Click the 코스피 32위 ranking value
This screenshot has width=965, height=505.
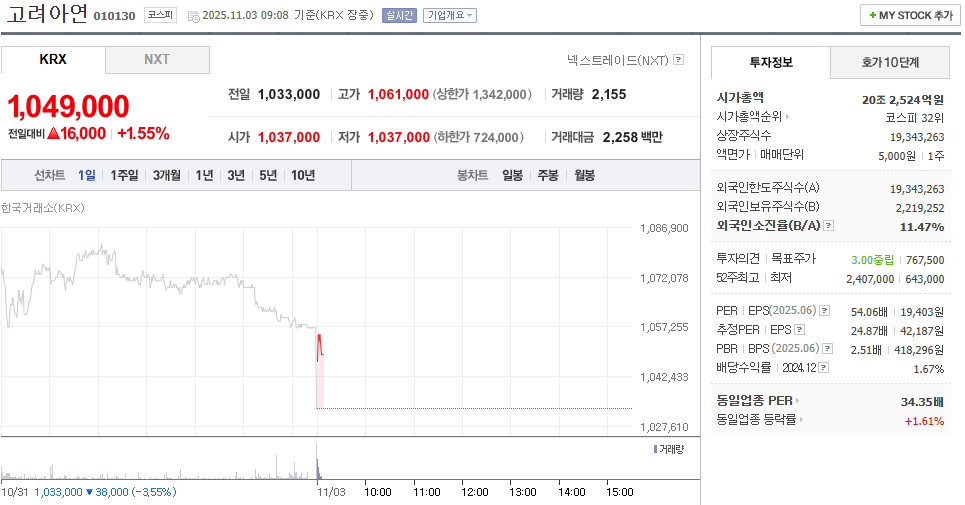click(x=915, y=118)
